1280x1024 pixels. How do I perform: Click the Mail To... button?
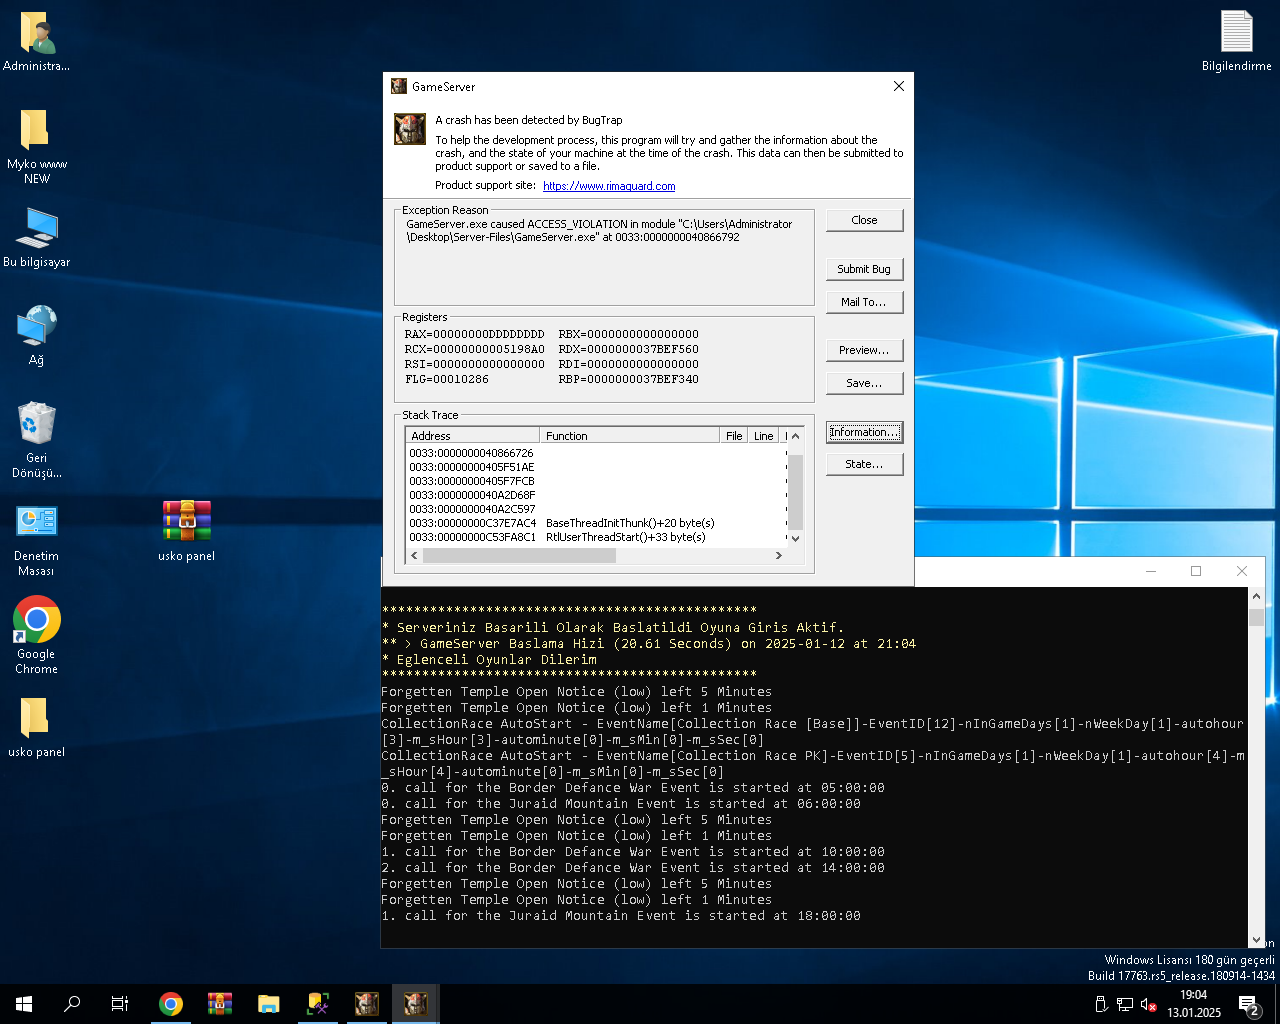tap(864, 302)
